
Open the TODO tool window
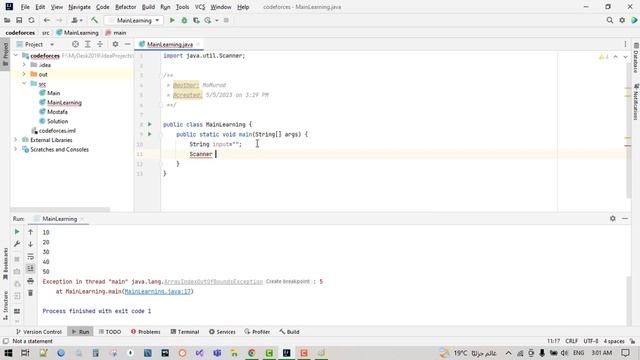point(110,332)
